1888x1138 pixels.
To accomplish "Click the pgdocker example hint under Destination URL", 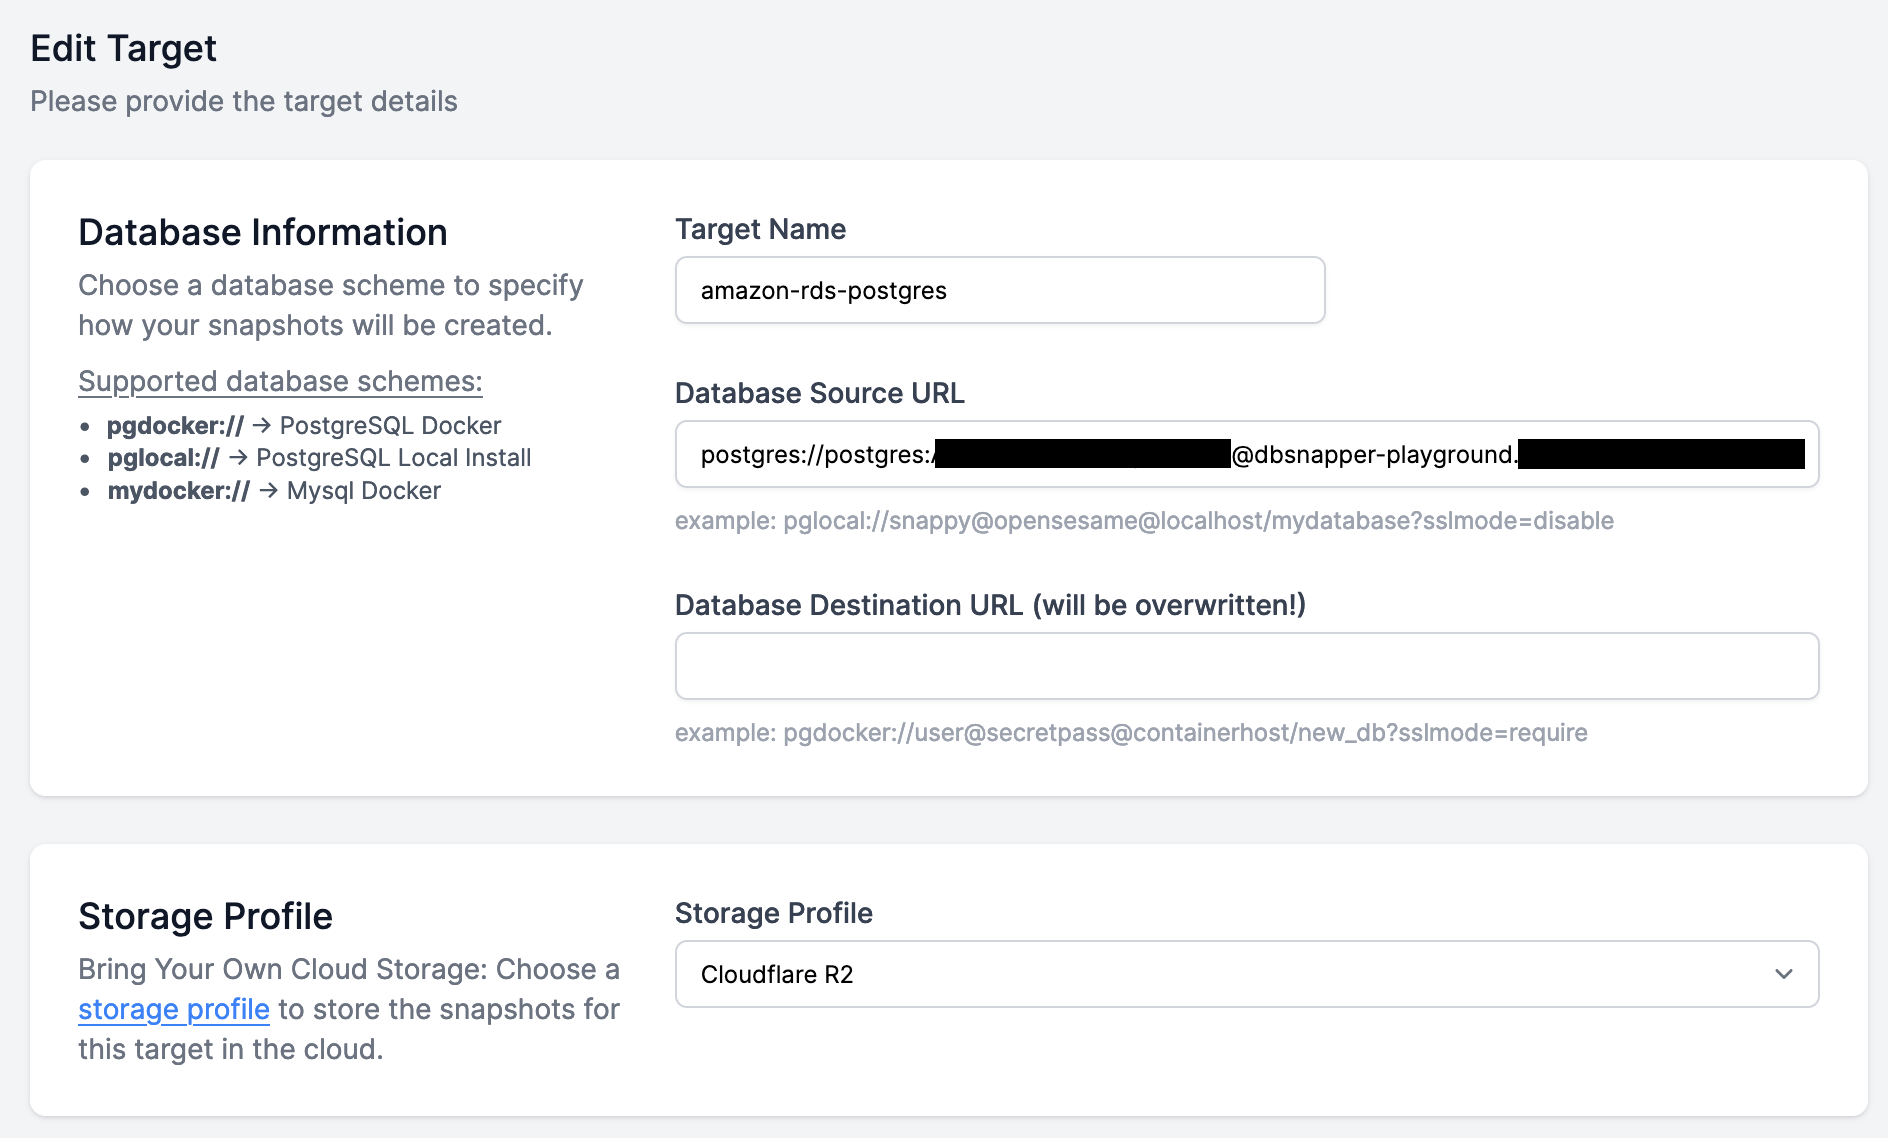I will pos(1131,732).
